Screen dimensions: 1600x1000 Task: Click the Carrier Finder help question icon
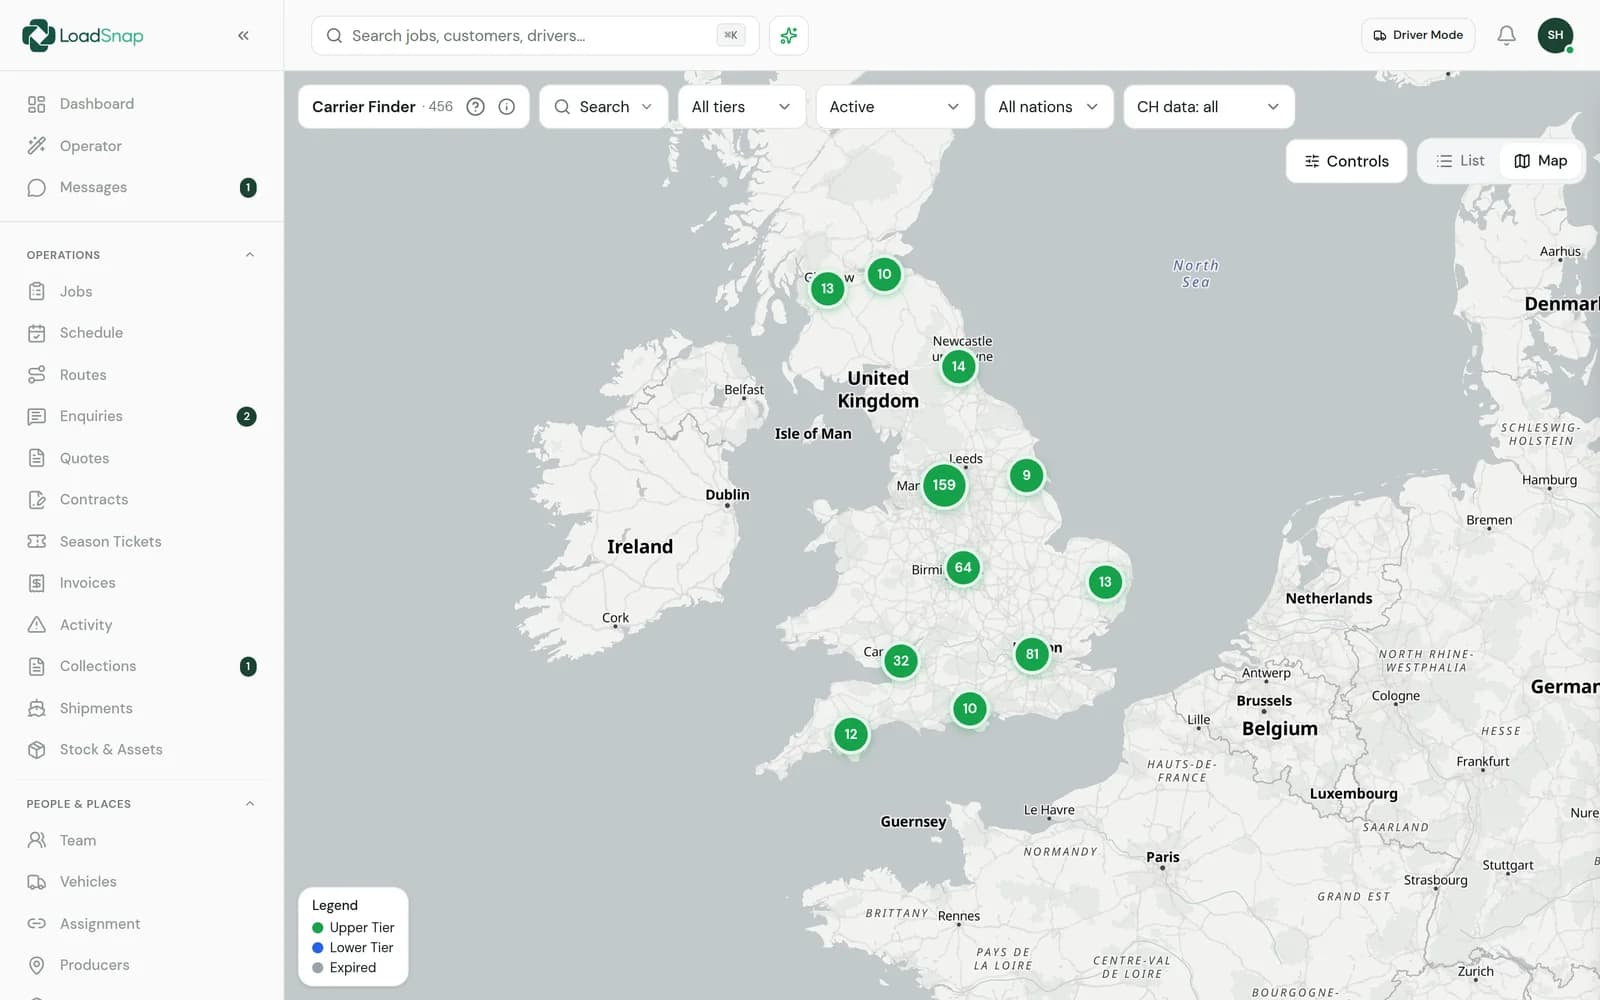click(x=476, y=107)
